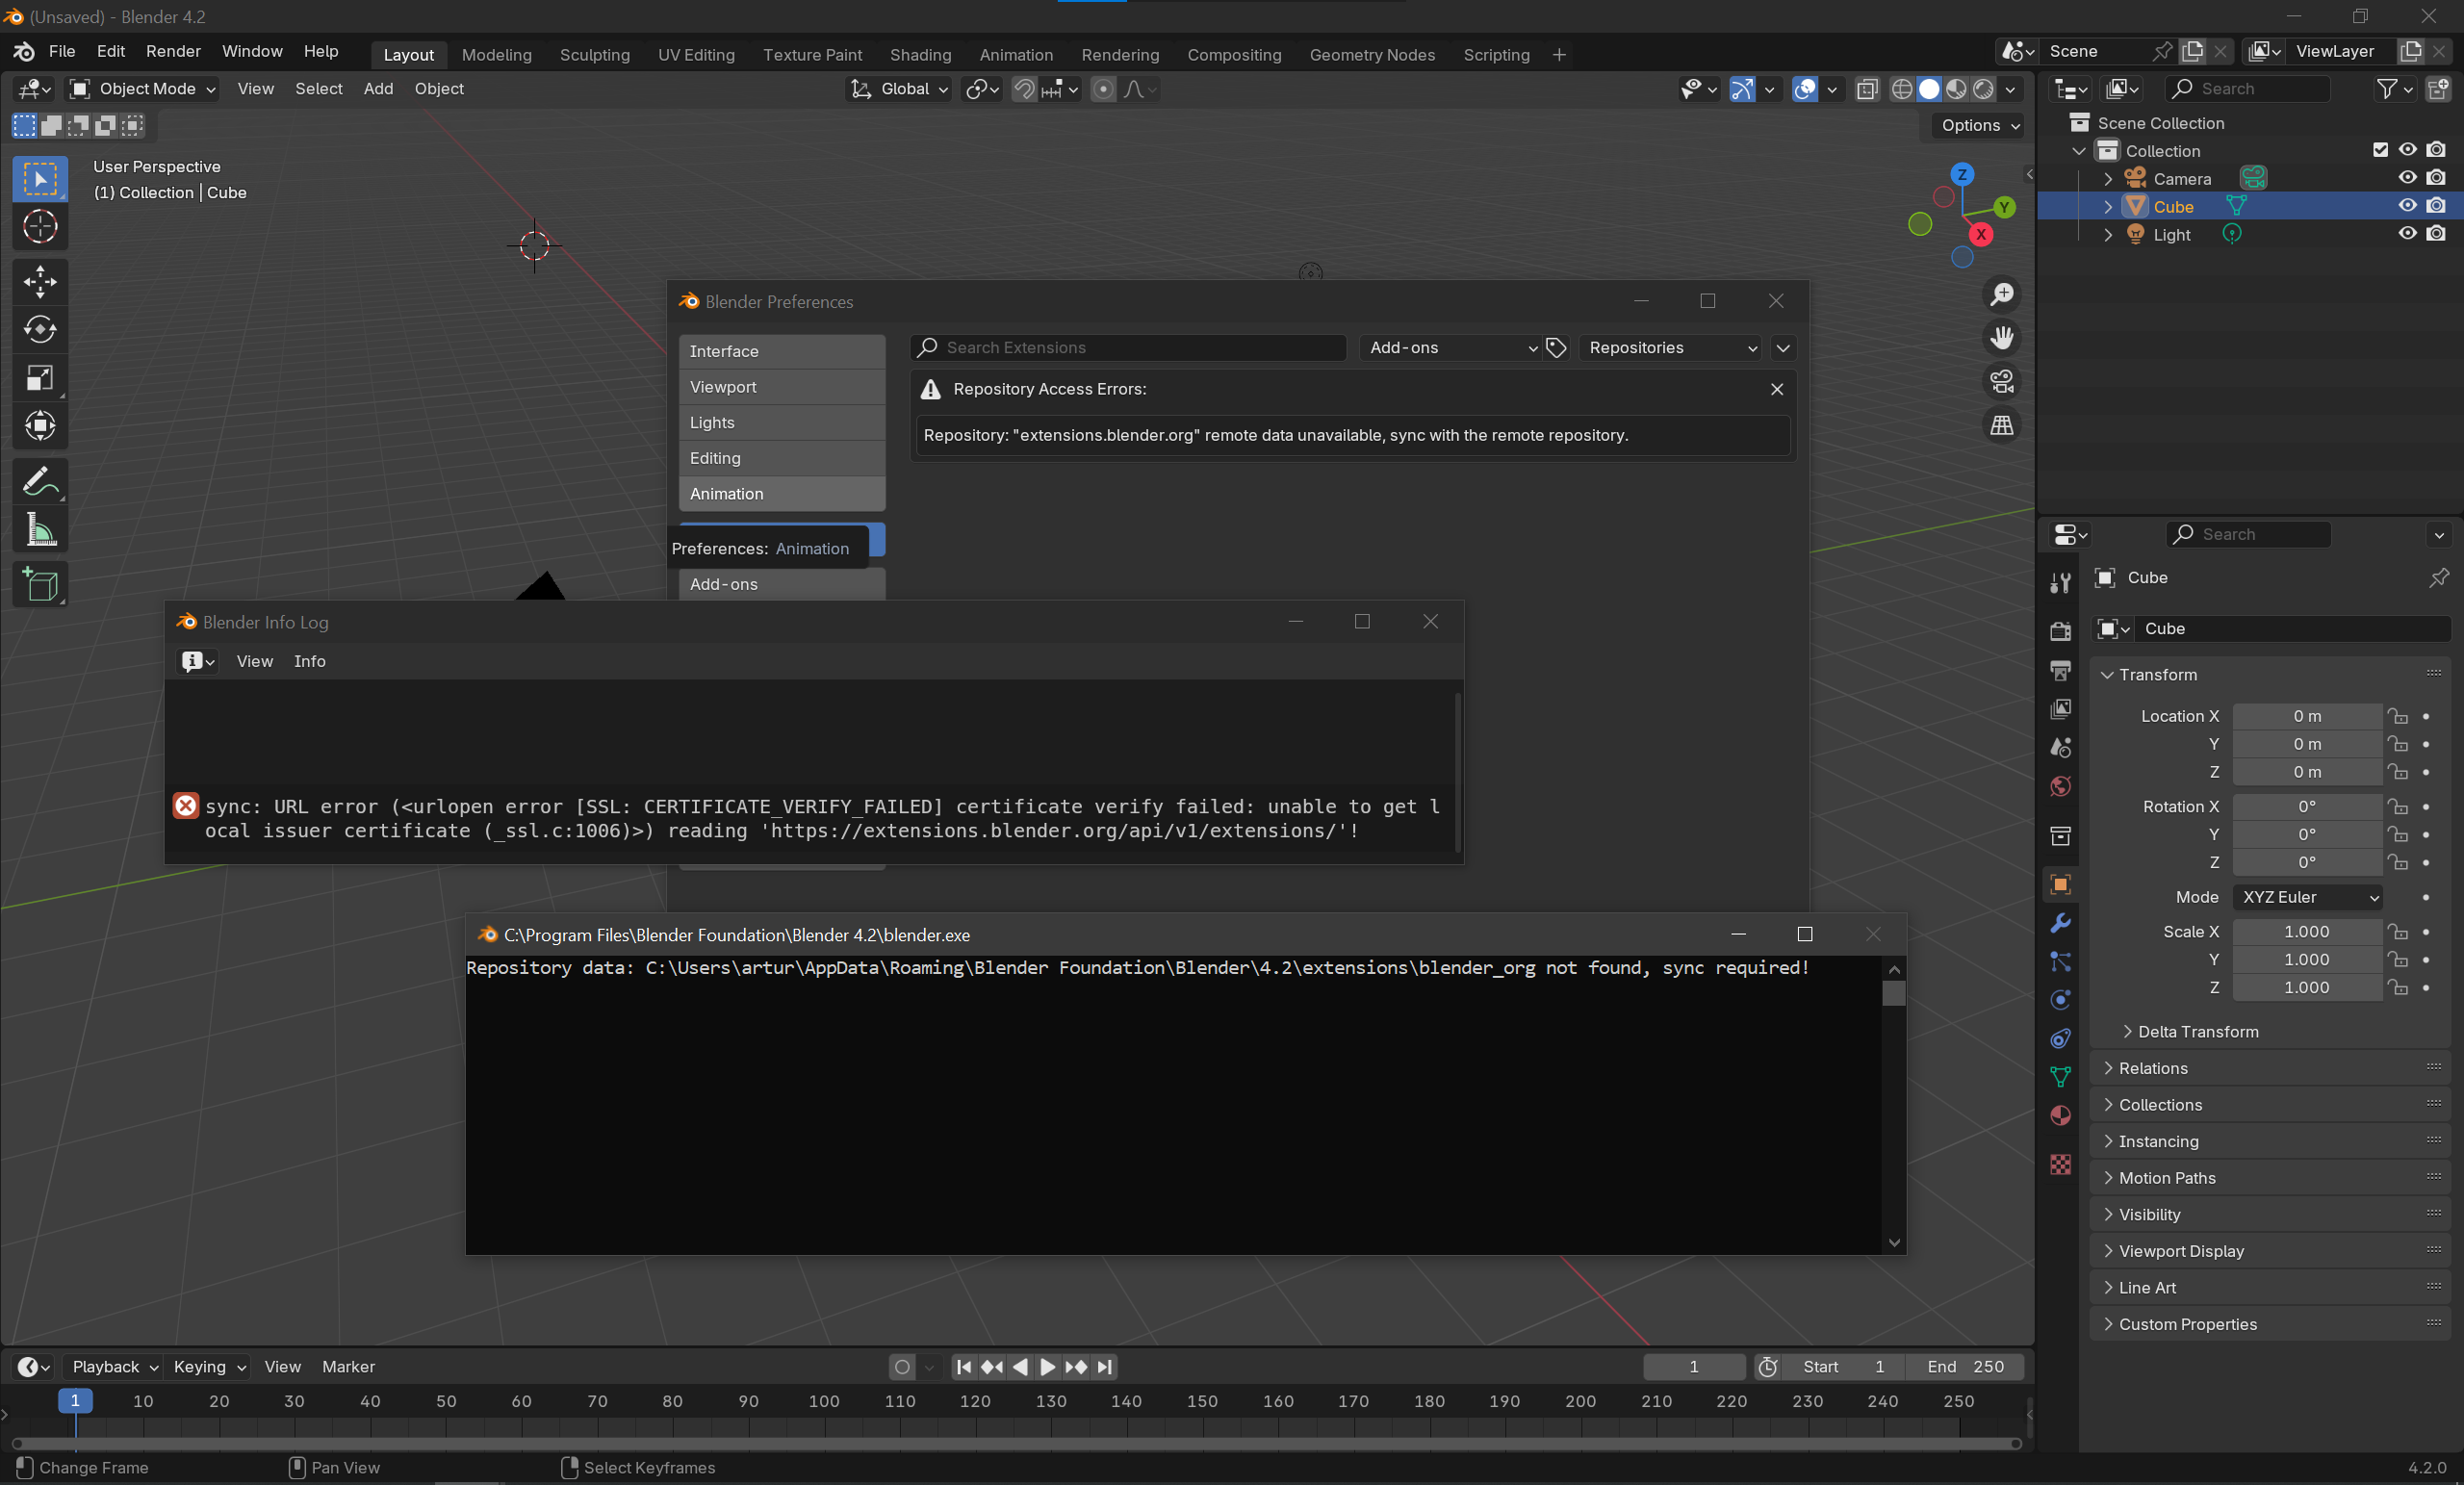The image size is (2464, 1485).
Task: Open the Object Mode dropdown
Action: [x=142, y=89]
